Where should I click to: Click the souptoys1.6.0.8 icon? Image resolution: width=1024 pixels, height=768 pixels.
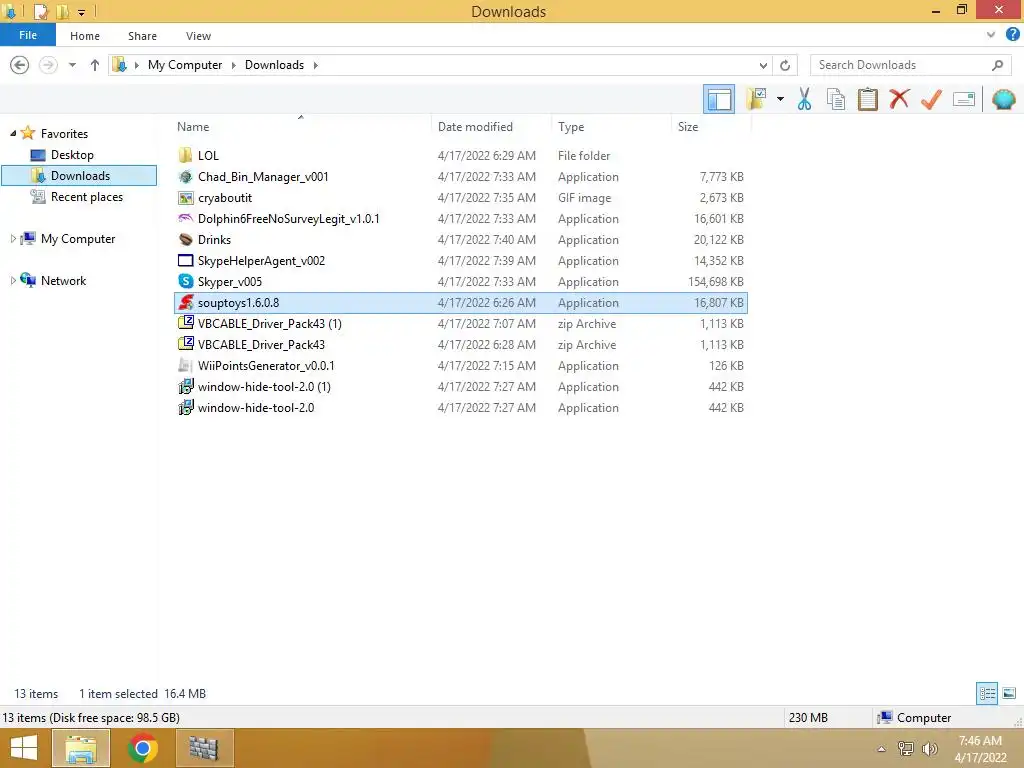(x=186, y=302)
